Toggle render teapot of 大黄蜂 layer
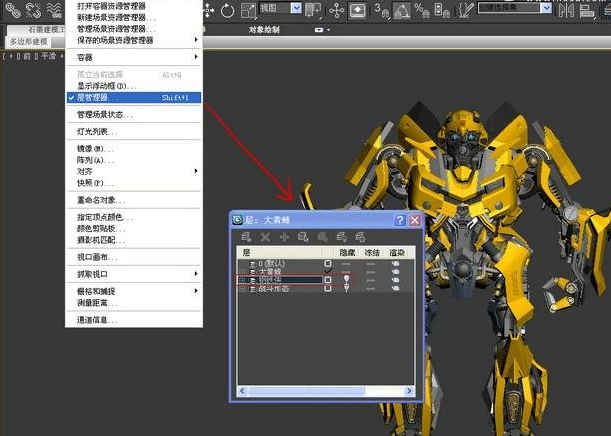This screenshot has width=611, height=436. (x=396, y=272)
